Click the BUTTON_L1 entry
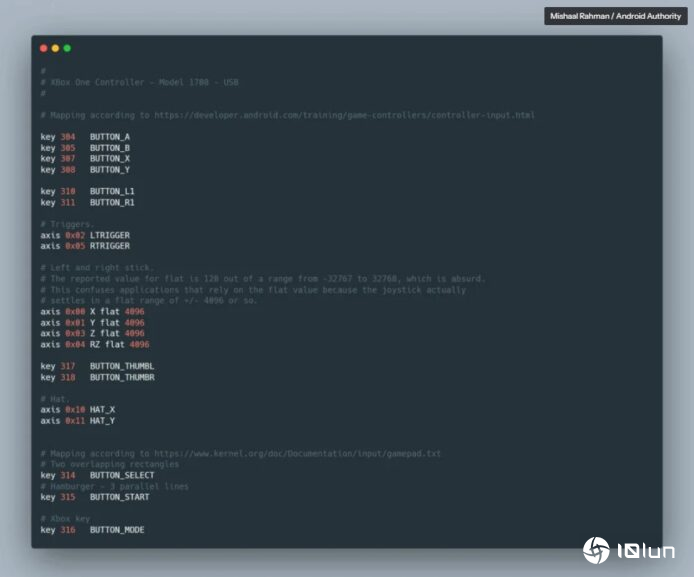 point(112,191)
